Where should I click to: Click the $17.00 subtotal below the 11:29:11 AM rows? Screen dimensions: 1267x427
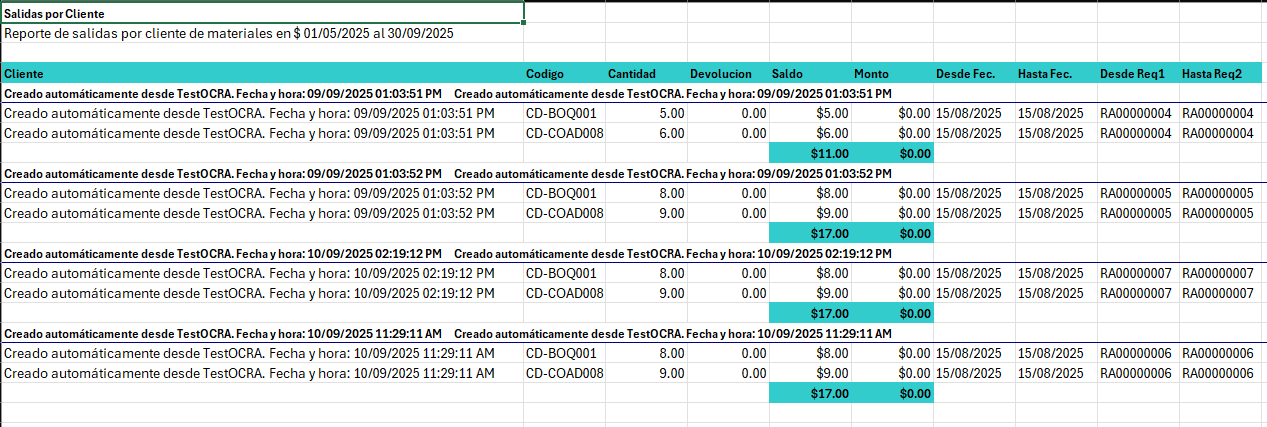[810, 393]
